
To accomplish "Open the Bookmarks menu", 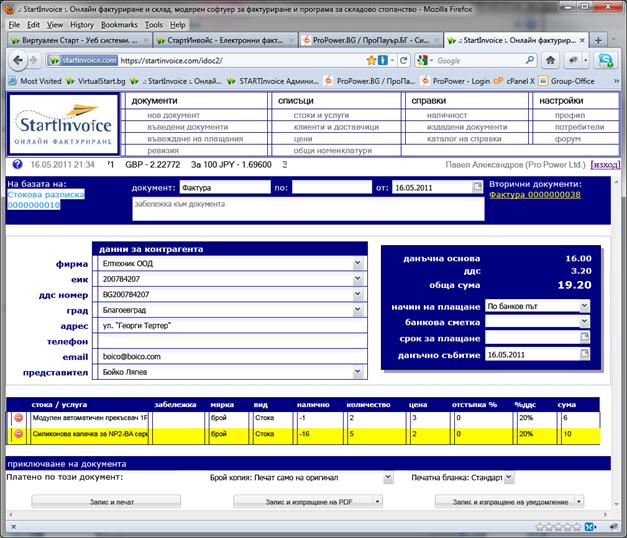I will pos(119,25).
